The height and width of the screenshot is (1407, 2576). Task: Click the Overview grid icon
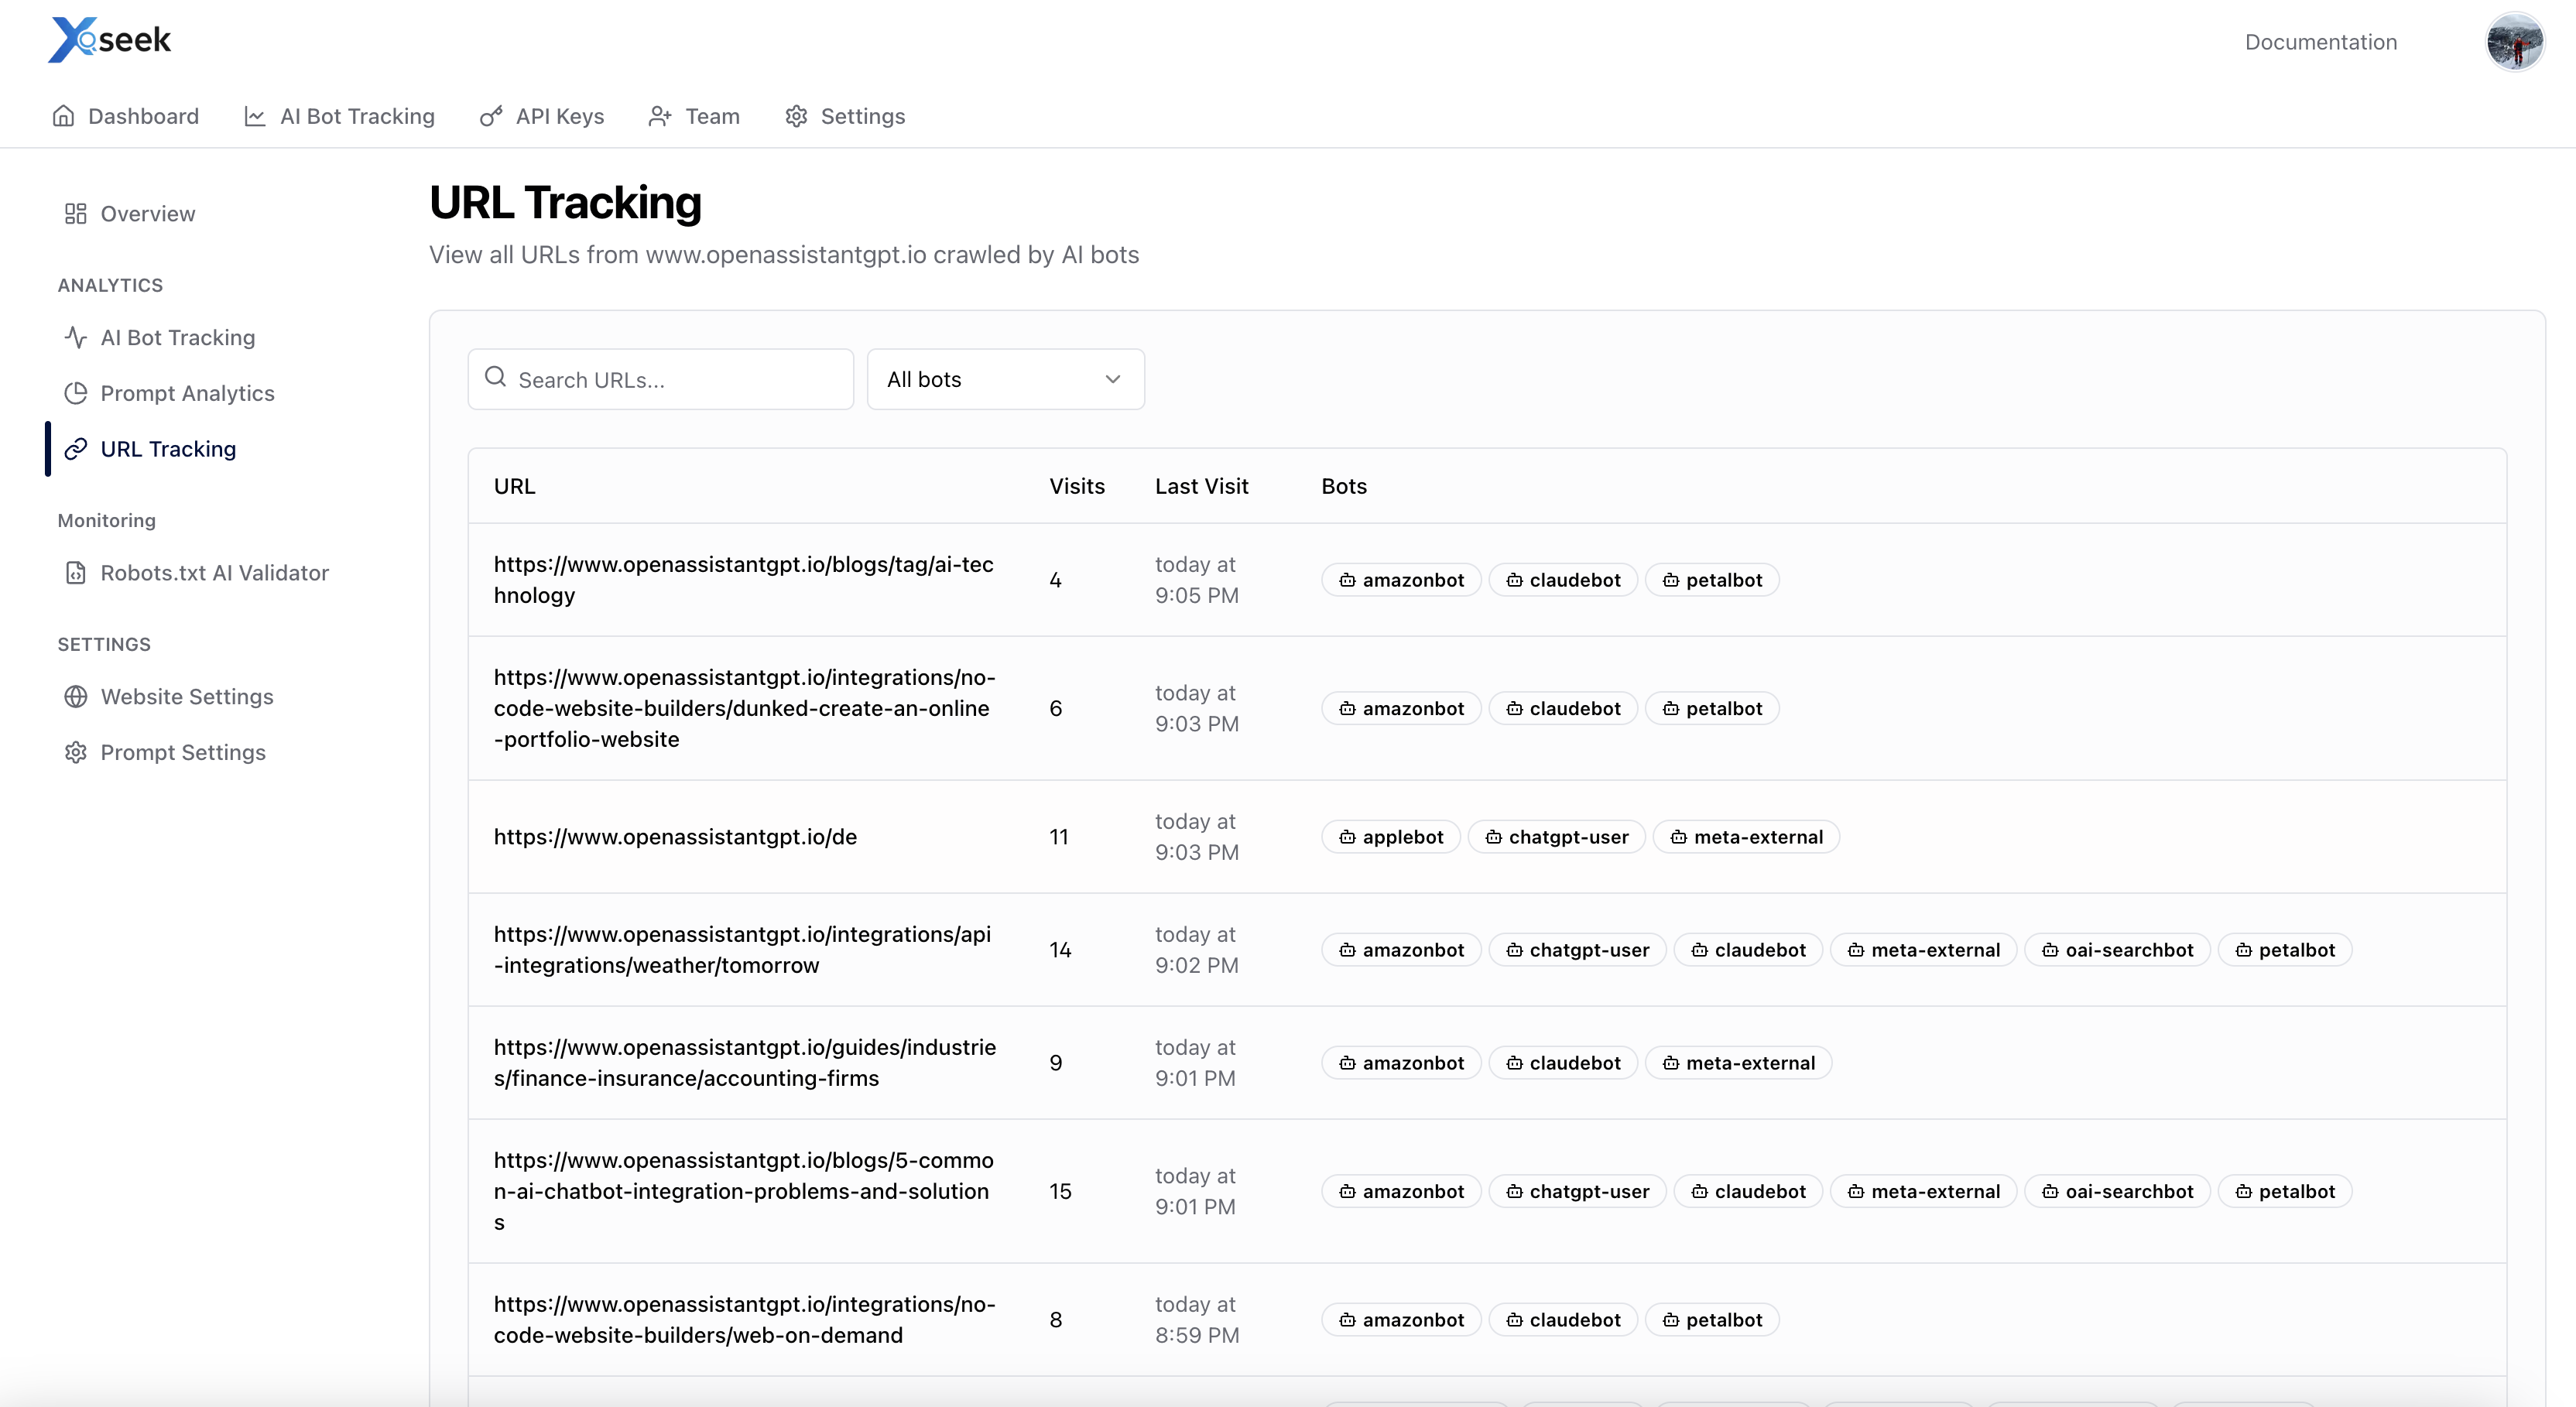point(76,214)
